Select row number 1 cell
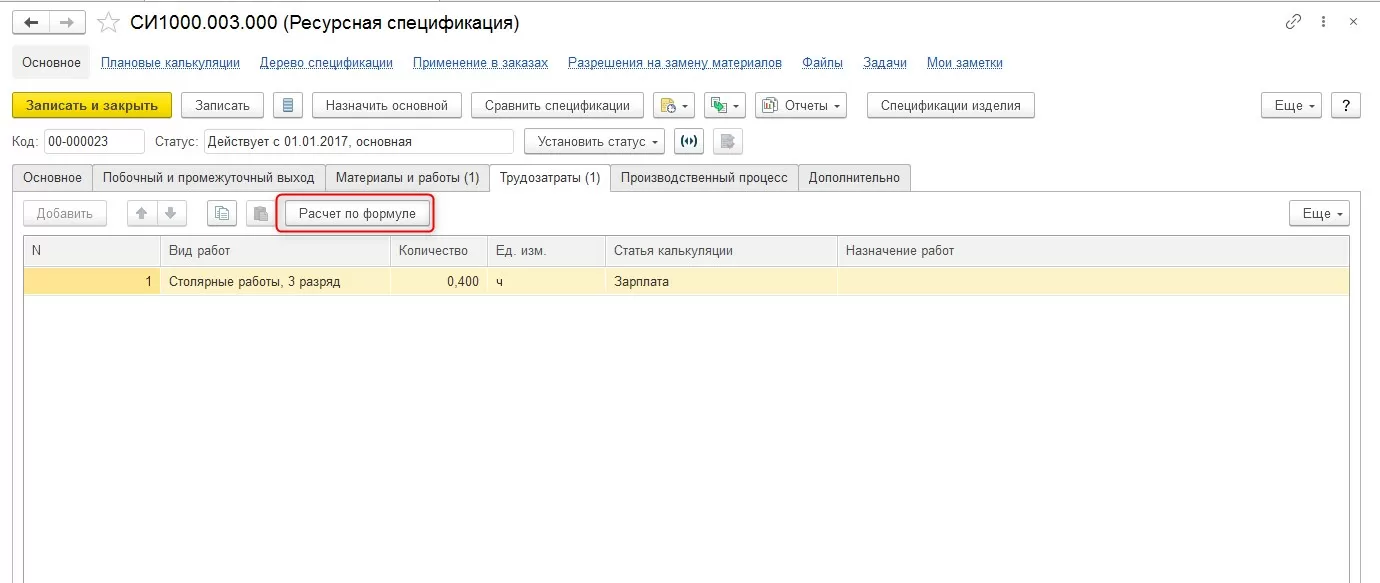Screen dimensions: 1380x583 [92, 282]
